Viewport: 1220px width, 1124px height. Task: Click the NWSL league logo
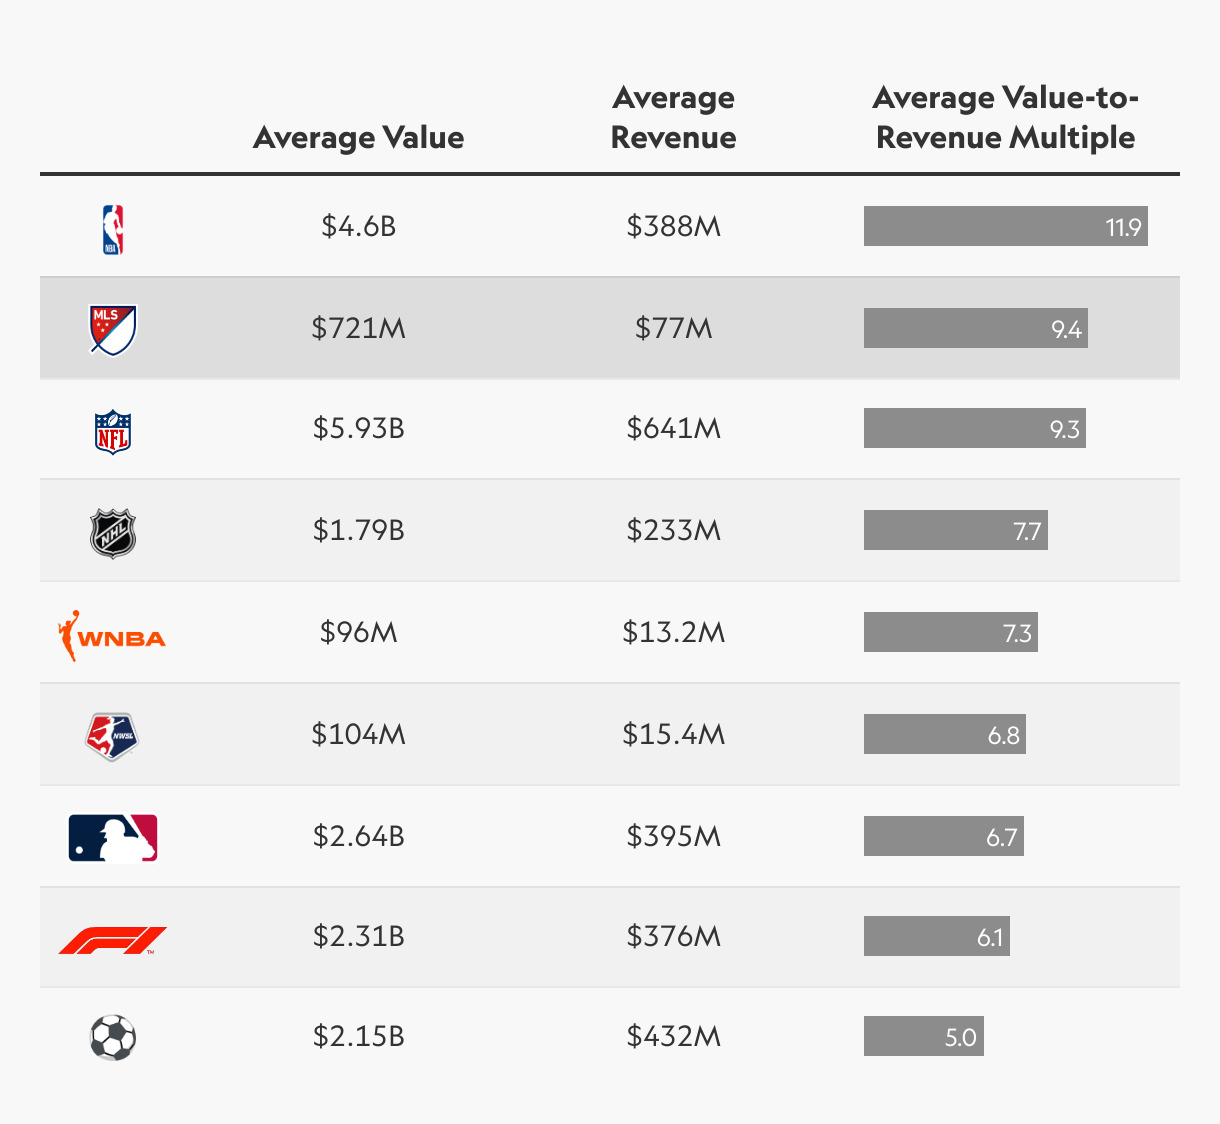coord(112,737)
